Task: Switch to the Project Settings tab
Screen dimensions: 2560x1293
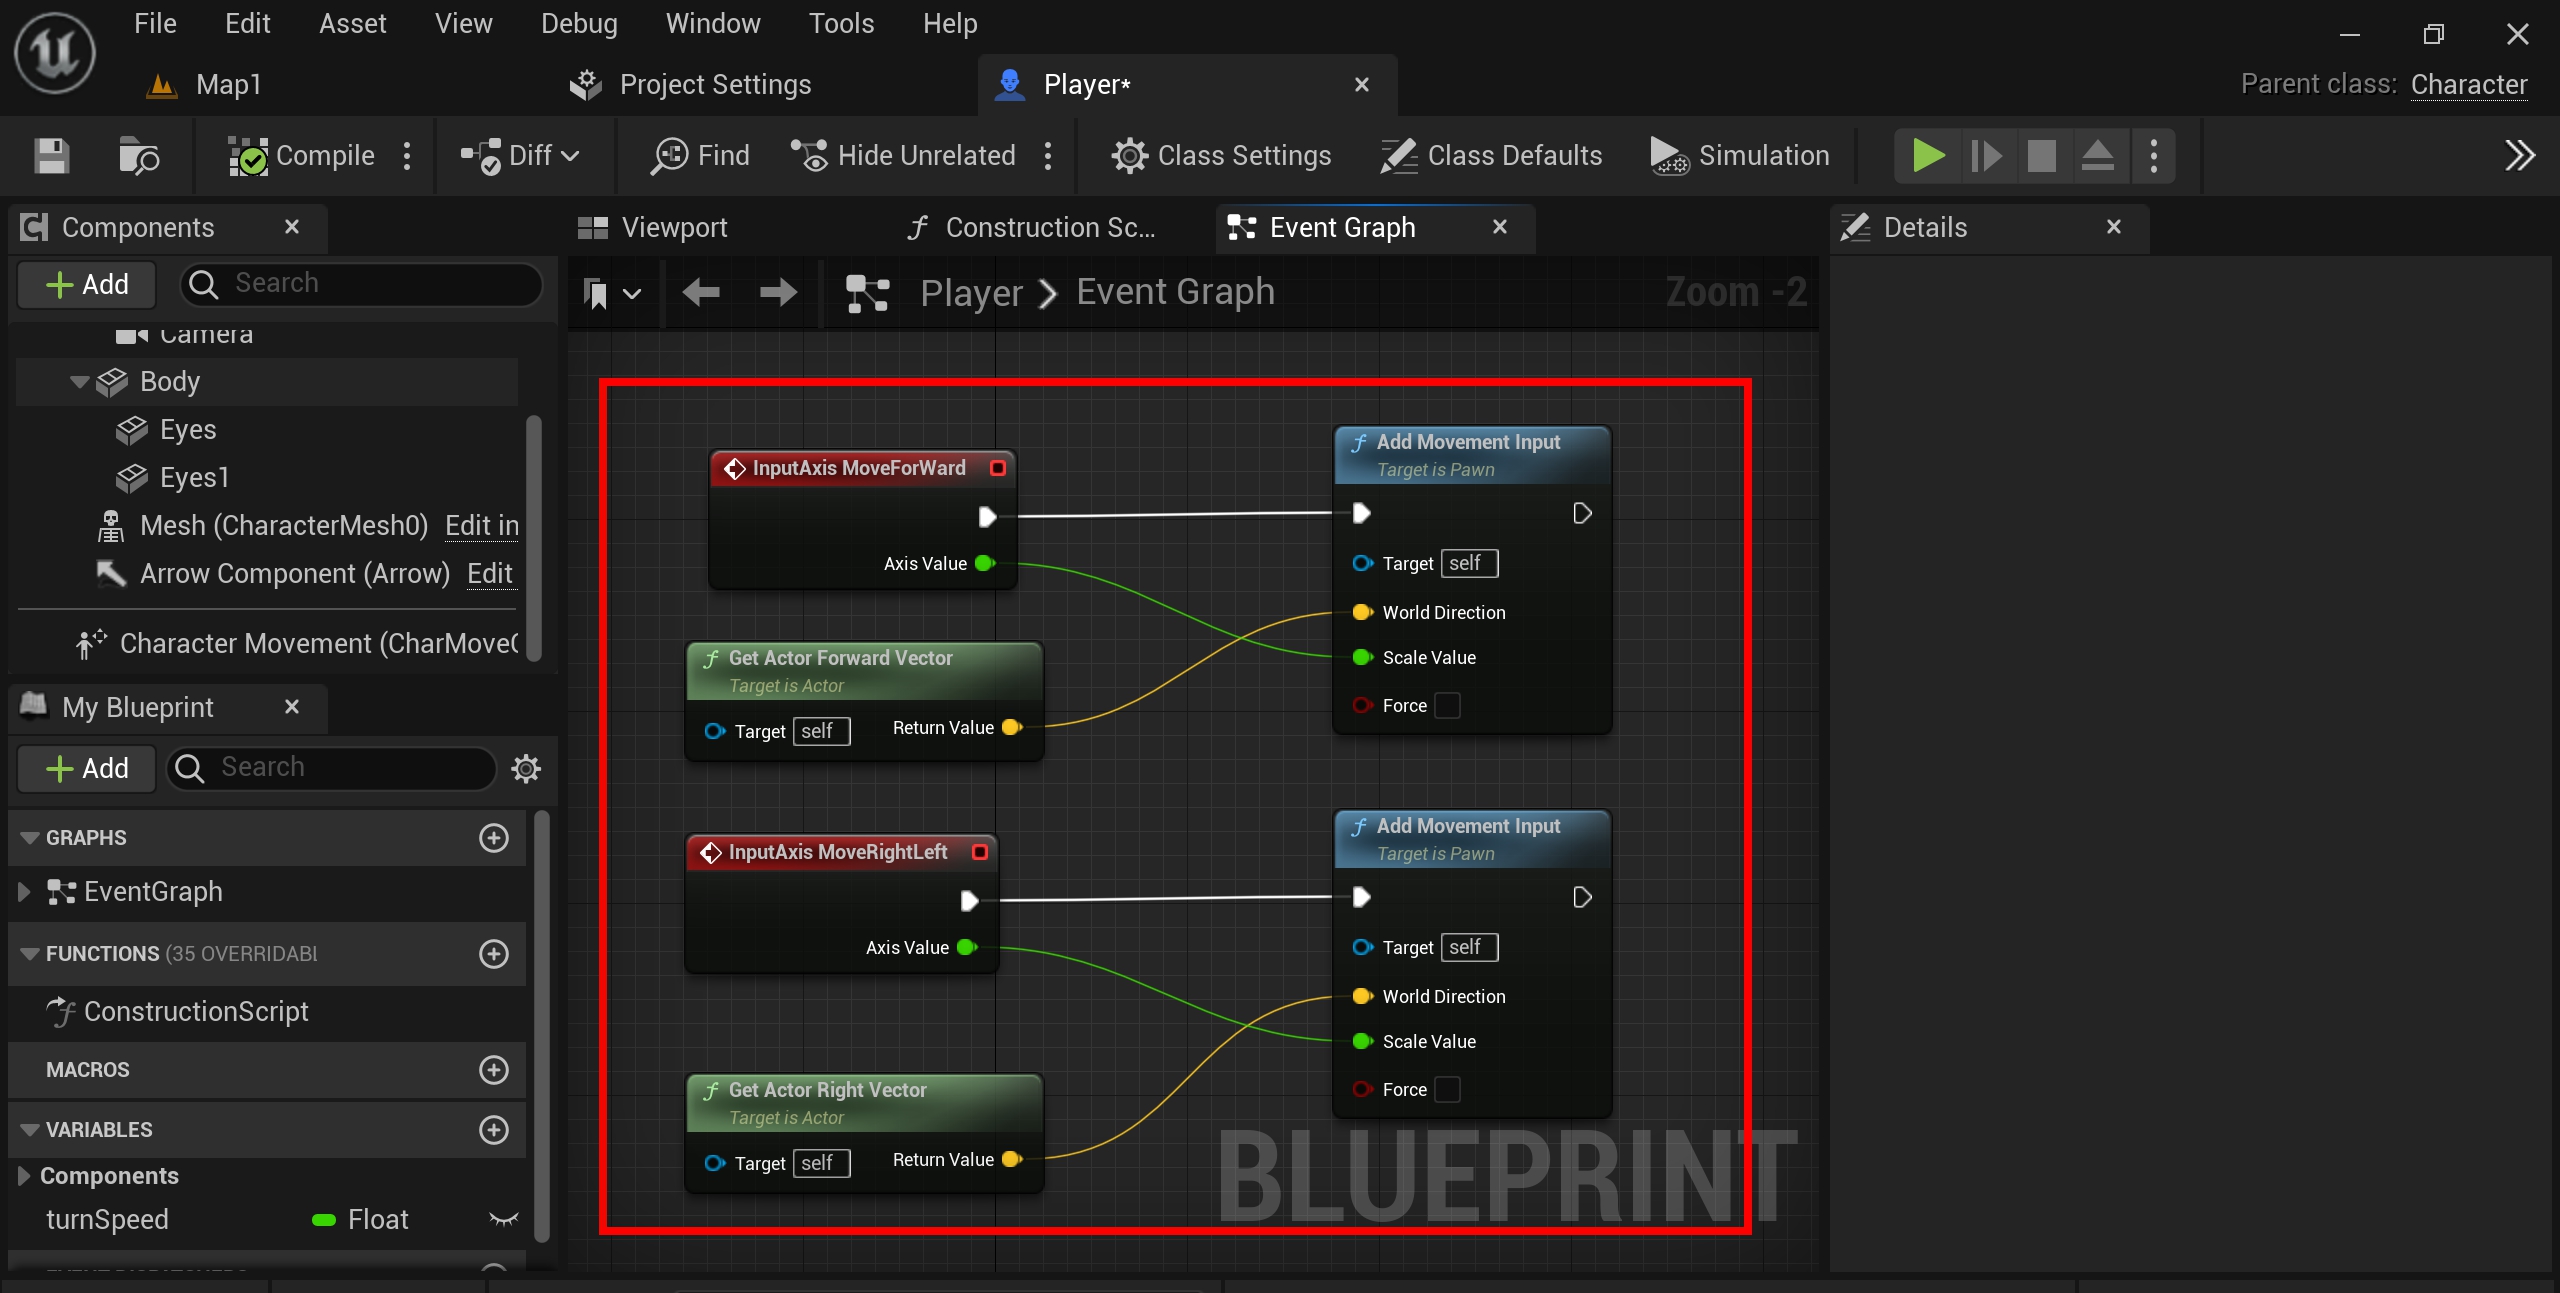Action: pos(691,85)
